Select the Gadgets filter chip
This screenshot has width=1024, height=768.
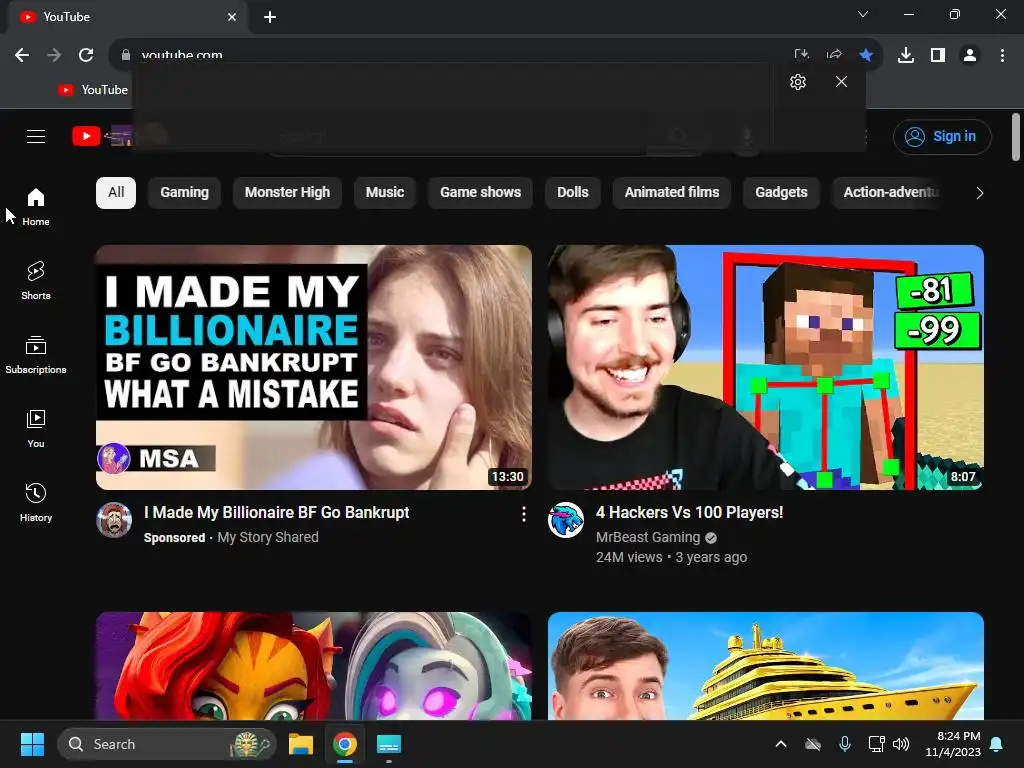(781, 193)
